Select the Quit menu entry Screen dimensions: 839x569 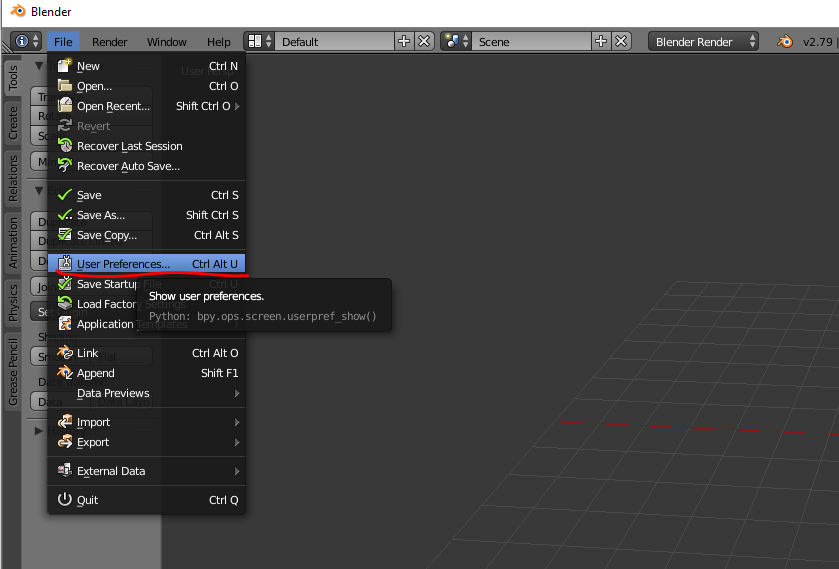pyautogui.click(x=147, y=499)
